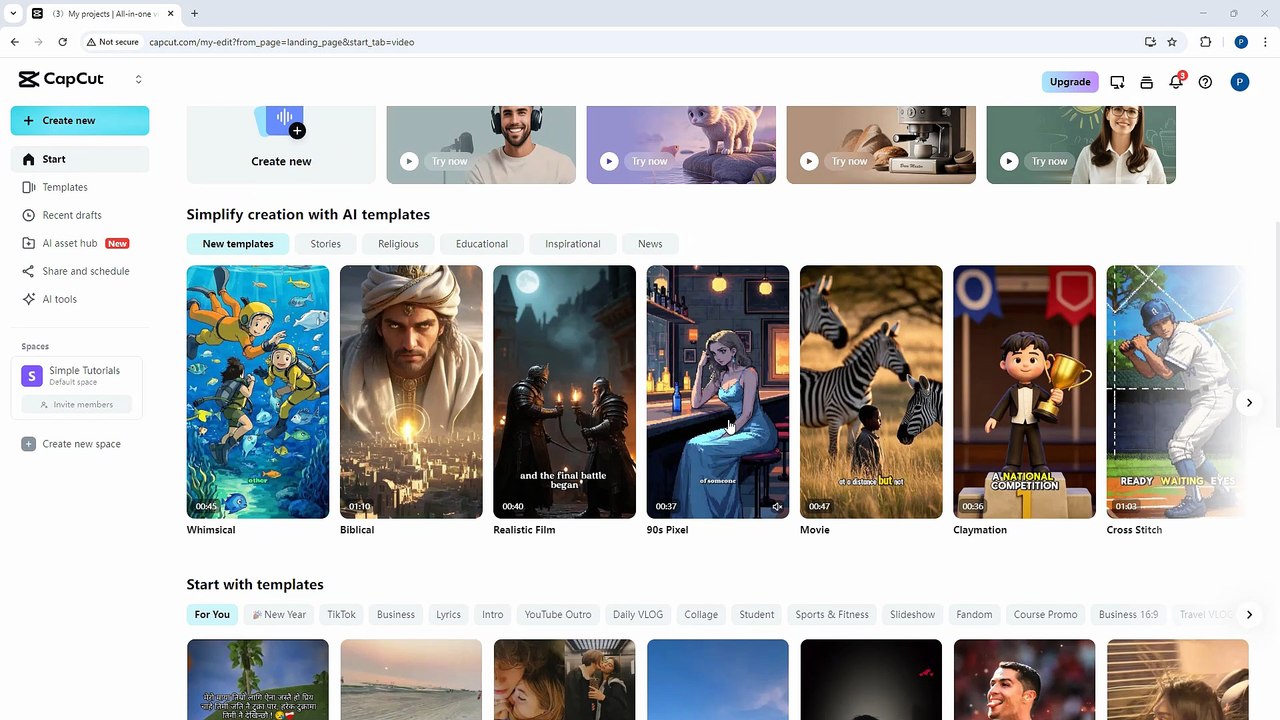Image resolution: width=1280 pixels, height=720 pixels.
Task: Click the Upgrade button
Action: (x=1070, y=82)
